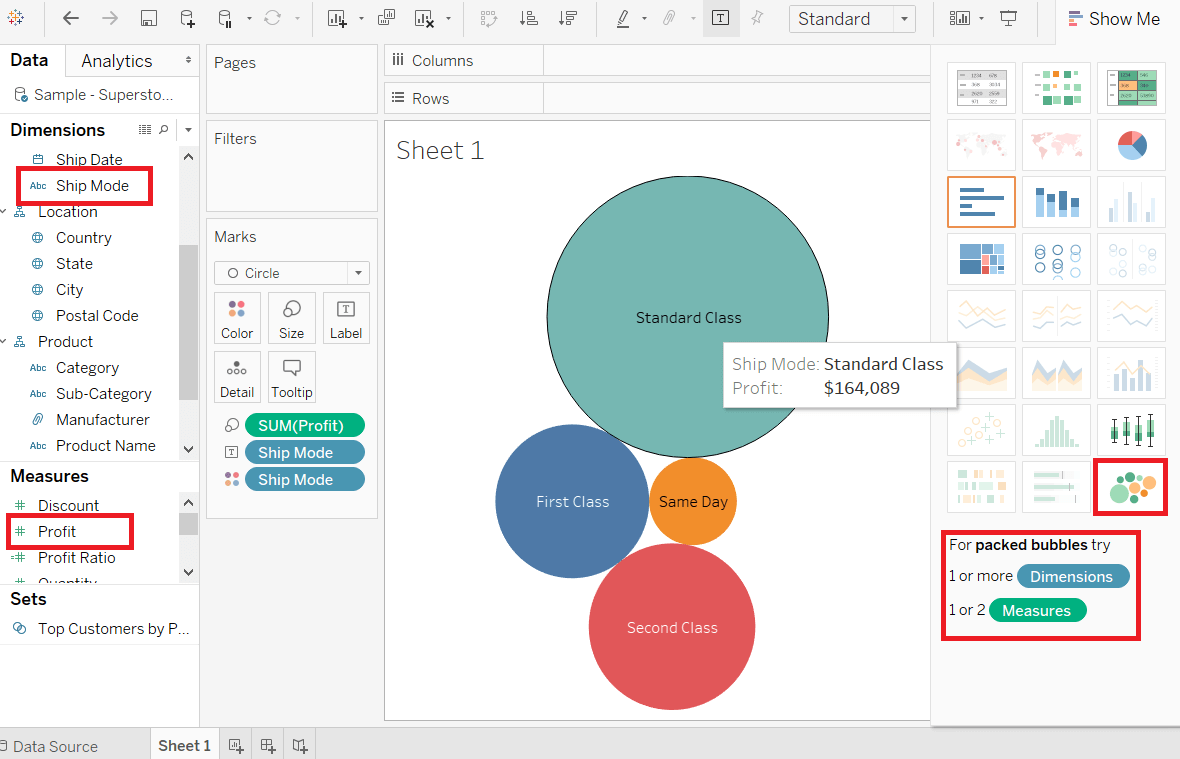Select the pie chart in Show Me
The width and height of the screenshot is (1180, 759).
tap(1132, 145)
